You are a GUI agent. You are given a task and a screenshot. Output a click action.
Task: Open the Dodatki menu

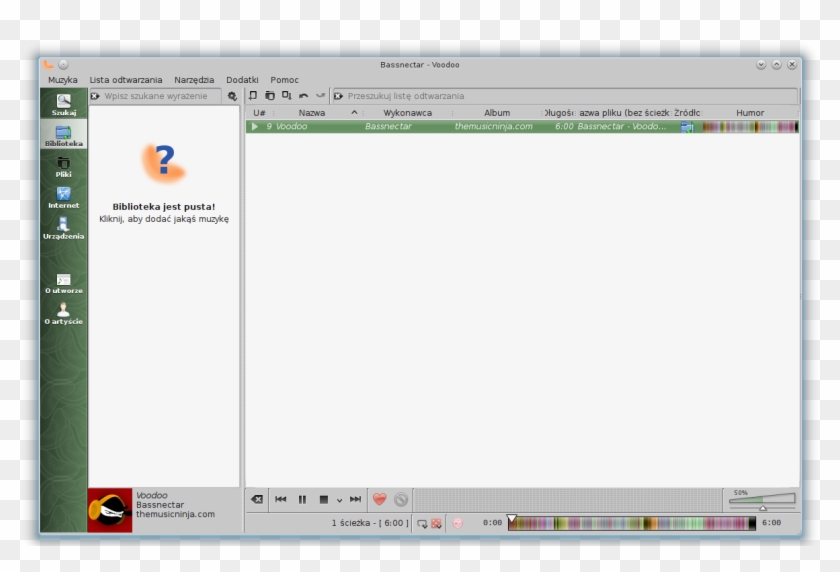[242, 80]
